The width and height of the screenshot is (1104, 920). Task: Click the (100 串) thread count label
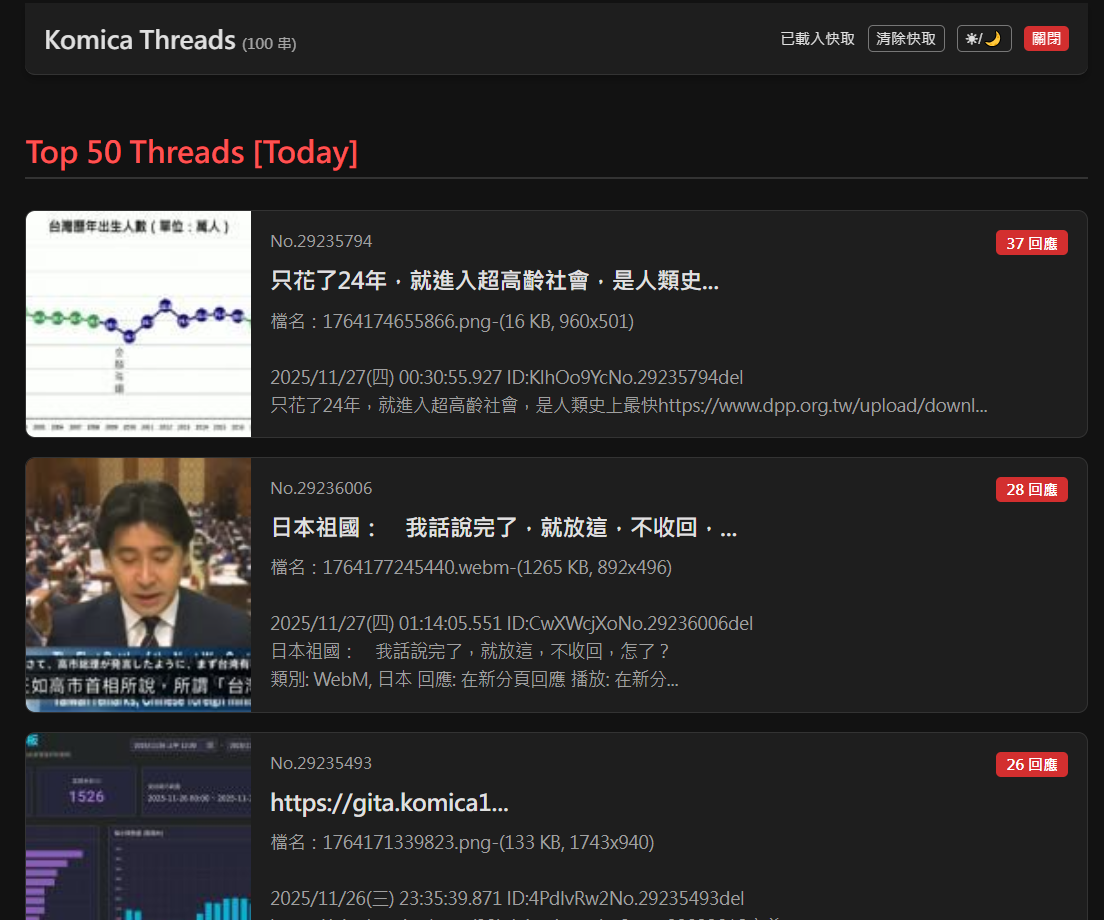pyautogui.click(x=269, y=44)
